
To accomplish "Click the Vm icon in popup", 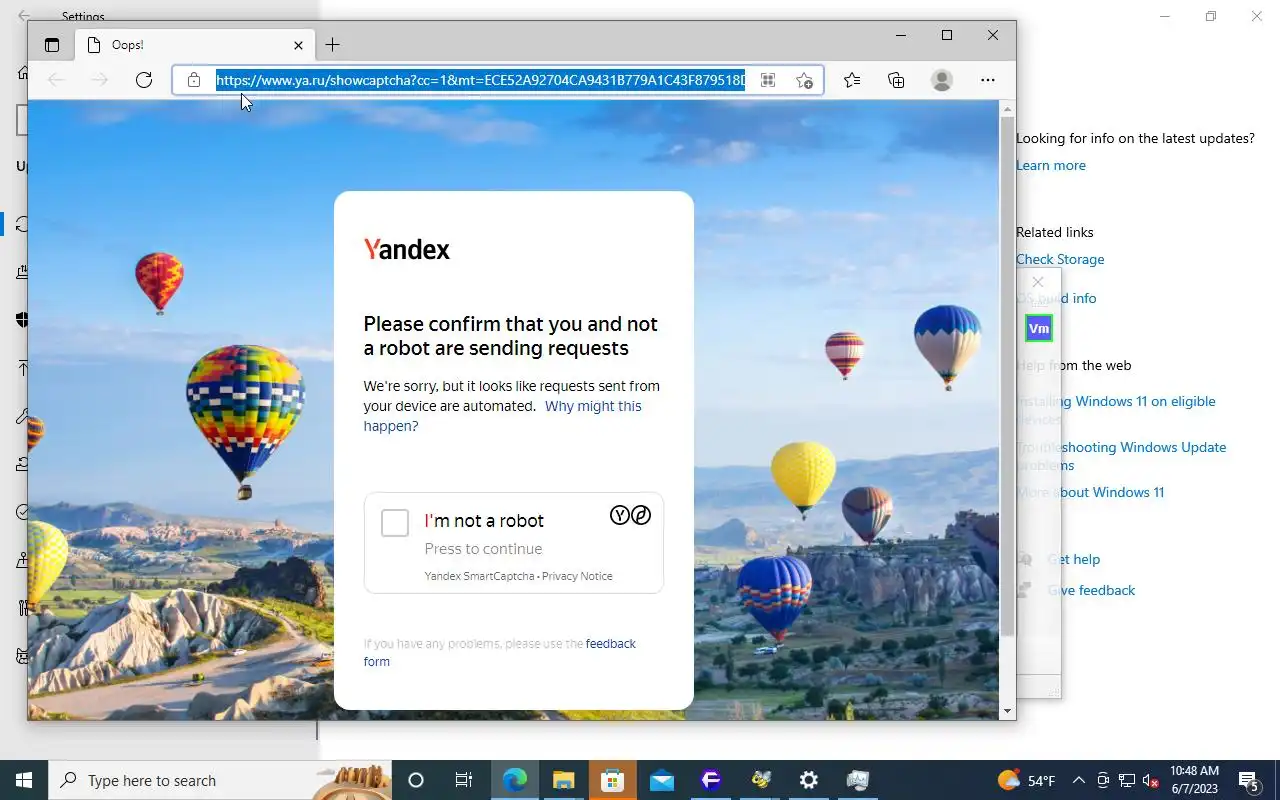I will coord(1039,328).
